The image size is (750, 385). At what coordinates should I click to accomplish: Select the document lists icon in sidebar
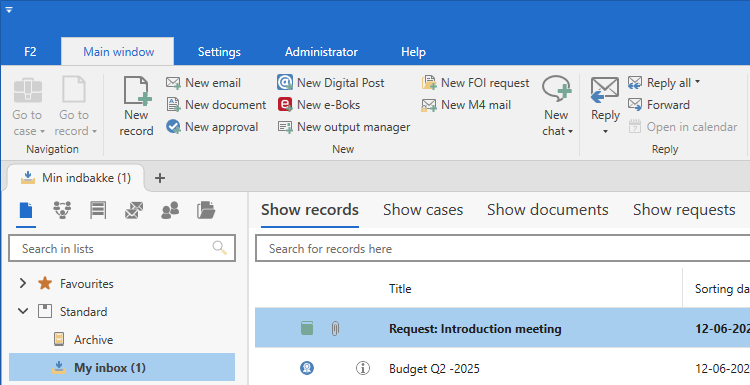tap(26, 210)
